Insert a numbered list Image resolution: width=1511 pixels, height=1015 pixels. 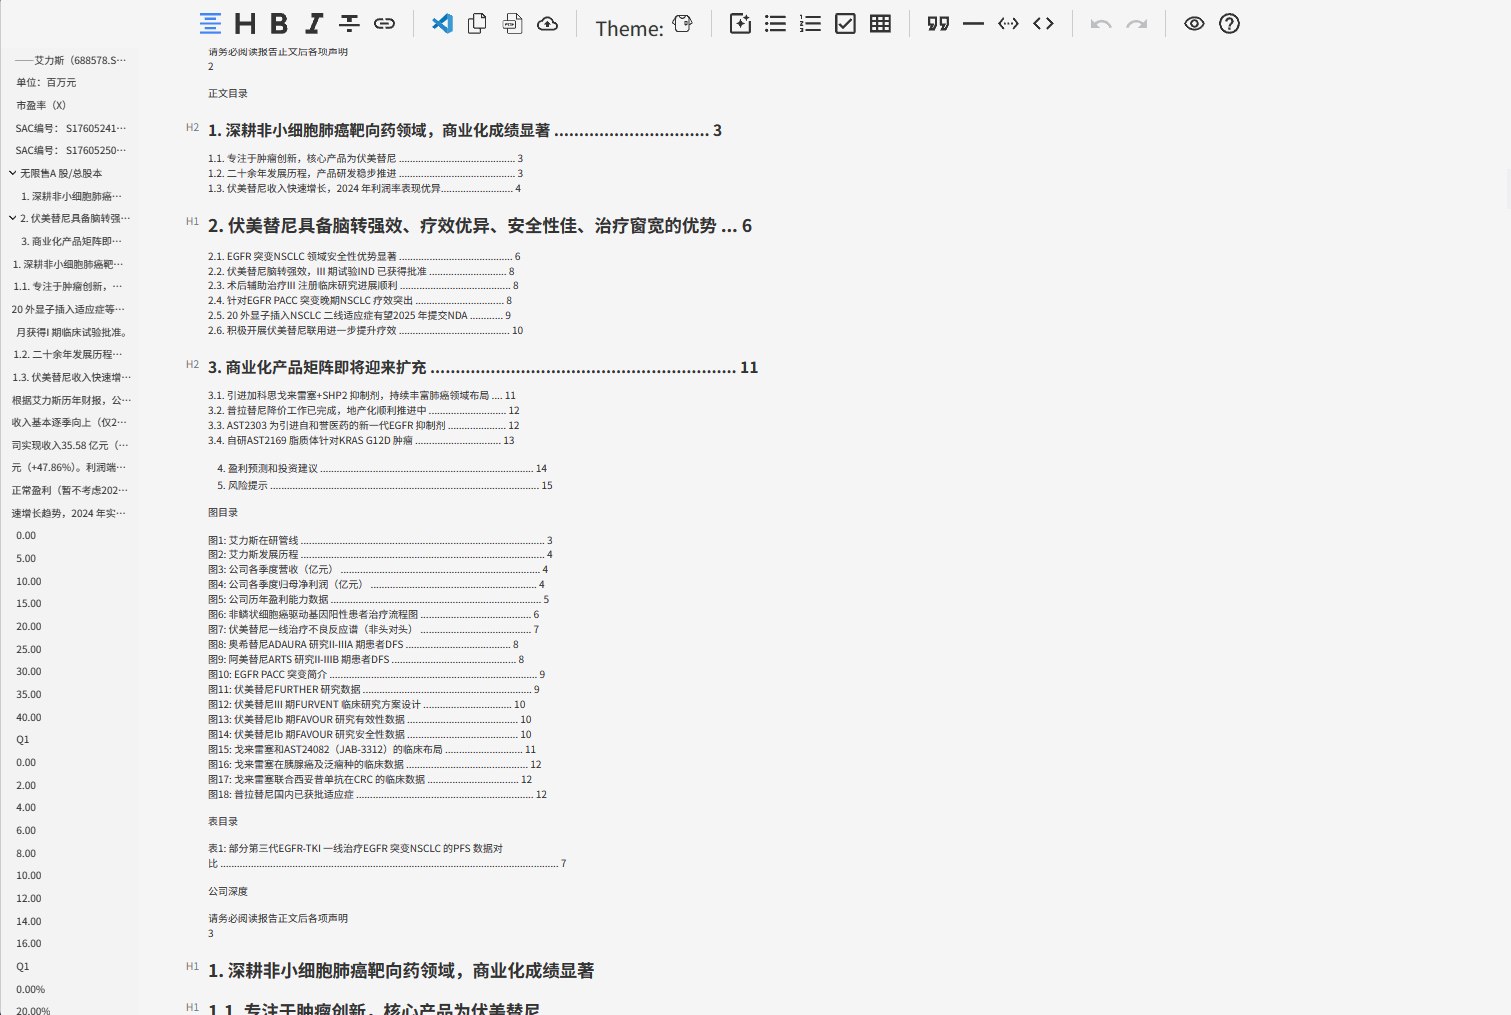(810, 23)
